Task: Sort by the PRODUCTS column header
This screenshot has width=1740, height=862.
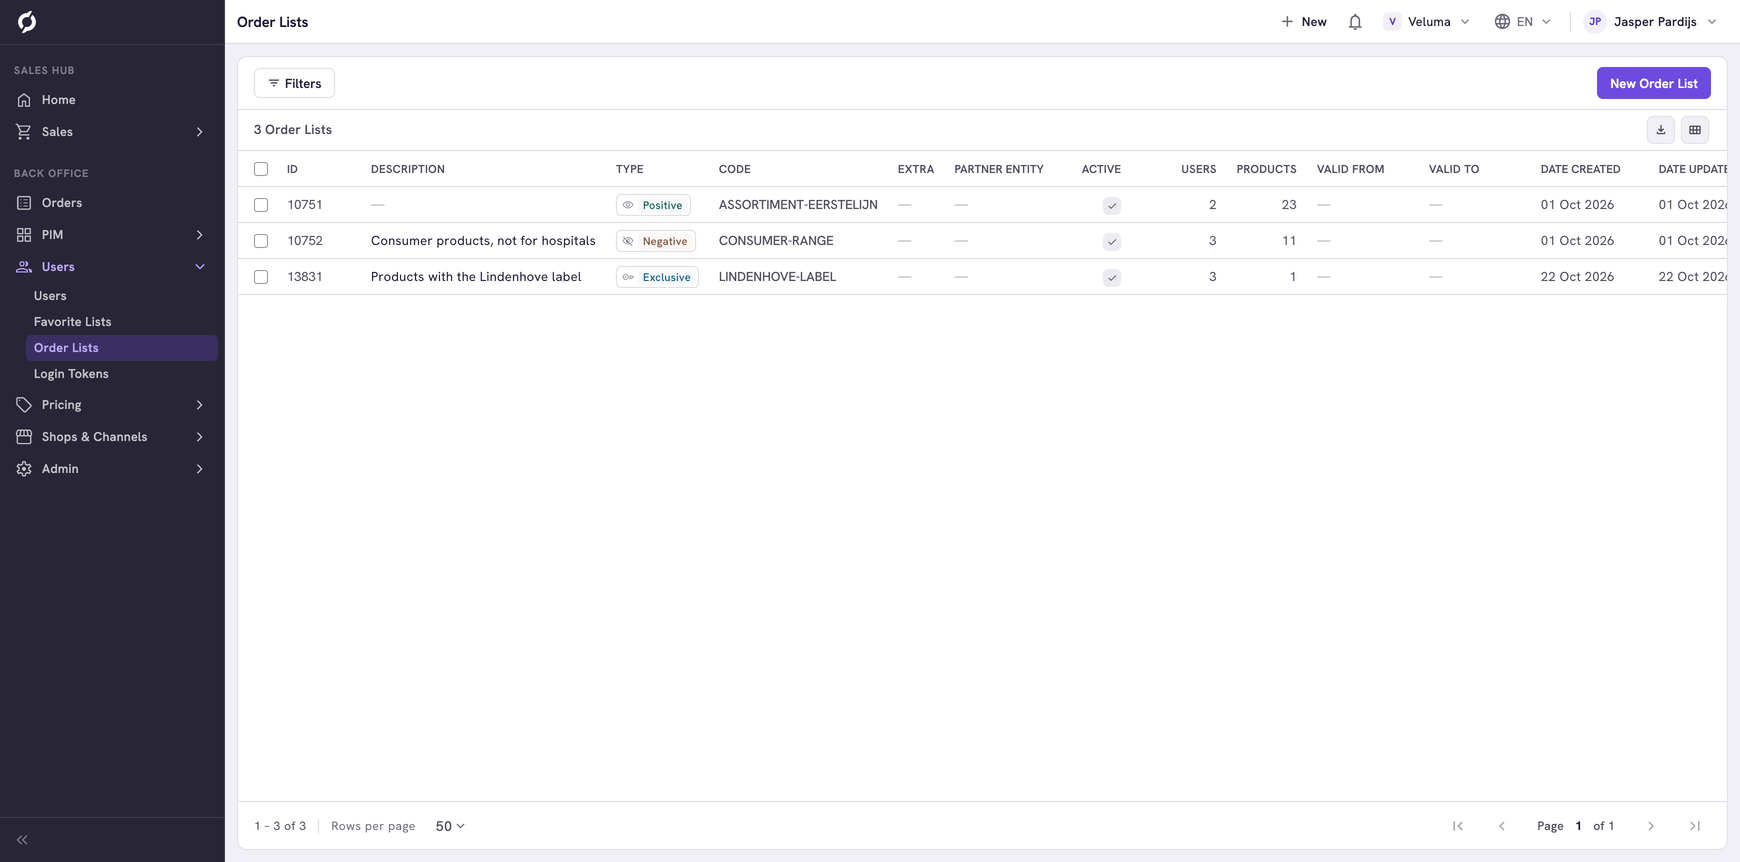Action: pyautogui.click(x=1266, y=169)
